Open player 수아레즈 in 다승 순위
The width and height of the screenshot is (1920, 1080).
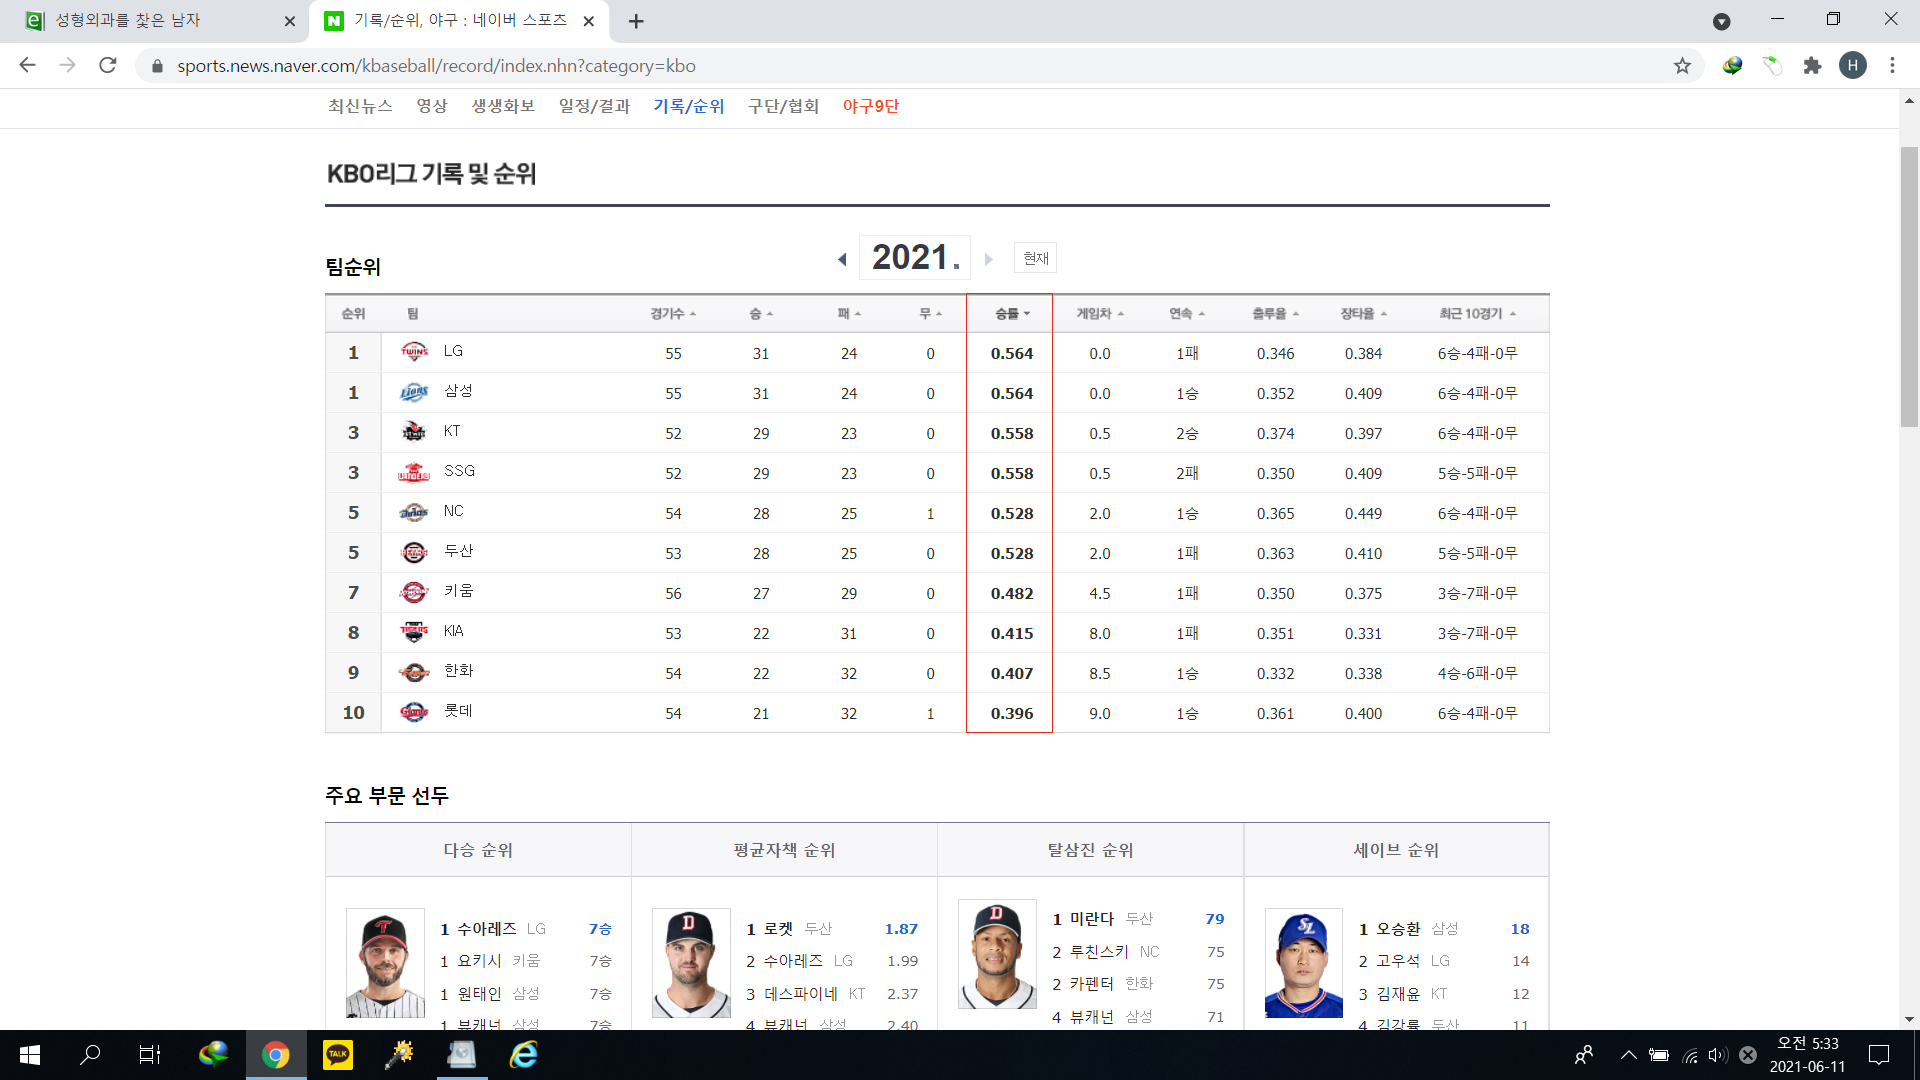pyautogui.click(x=487, y=929)
